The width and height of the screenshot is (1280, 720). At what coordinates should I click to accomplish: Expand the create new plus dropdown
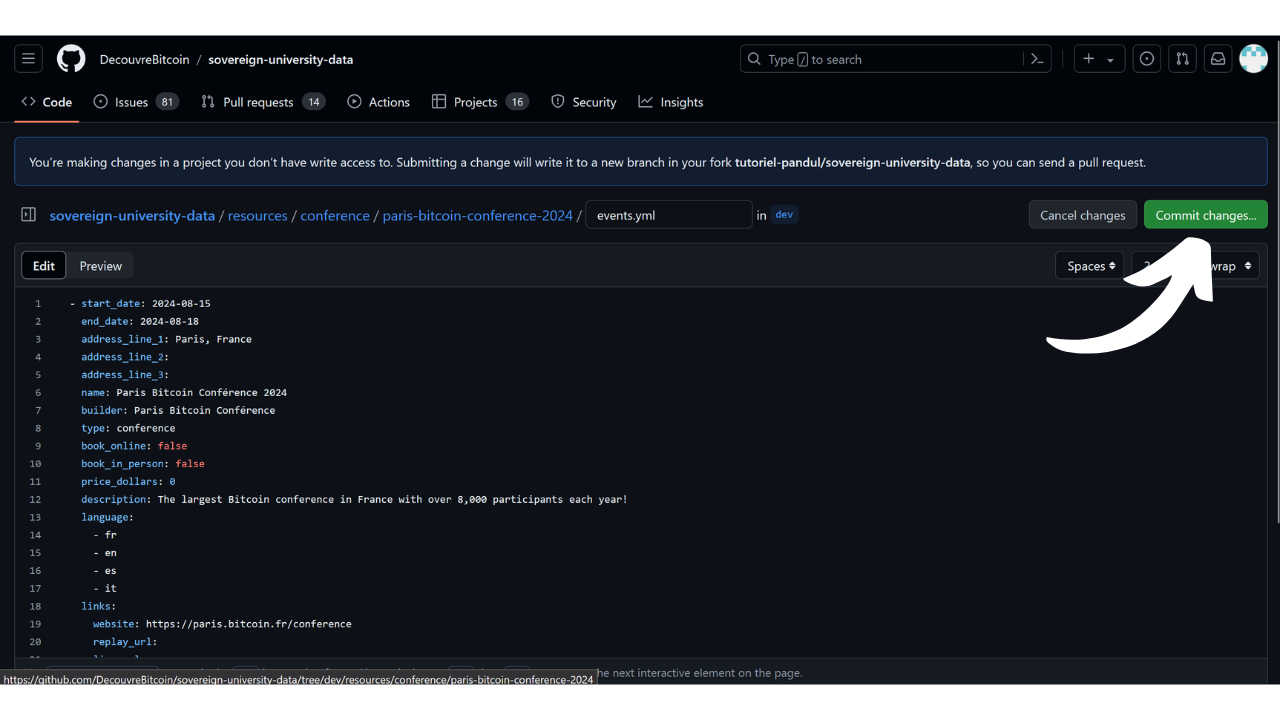[1098, 59]
